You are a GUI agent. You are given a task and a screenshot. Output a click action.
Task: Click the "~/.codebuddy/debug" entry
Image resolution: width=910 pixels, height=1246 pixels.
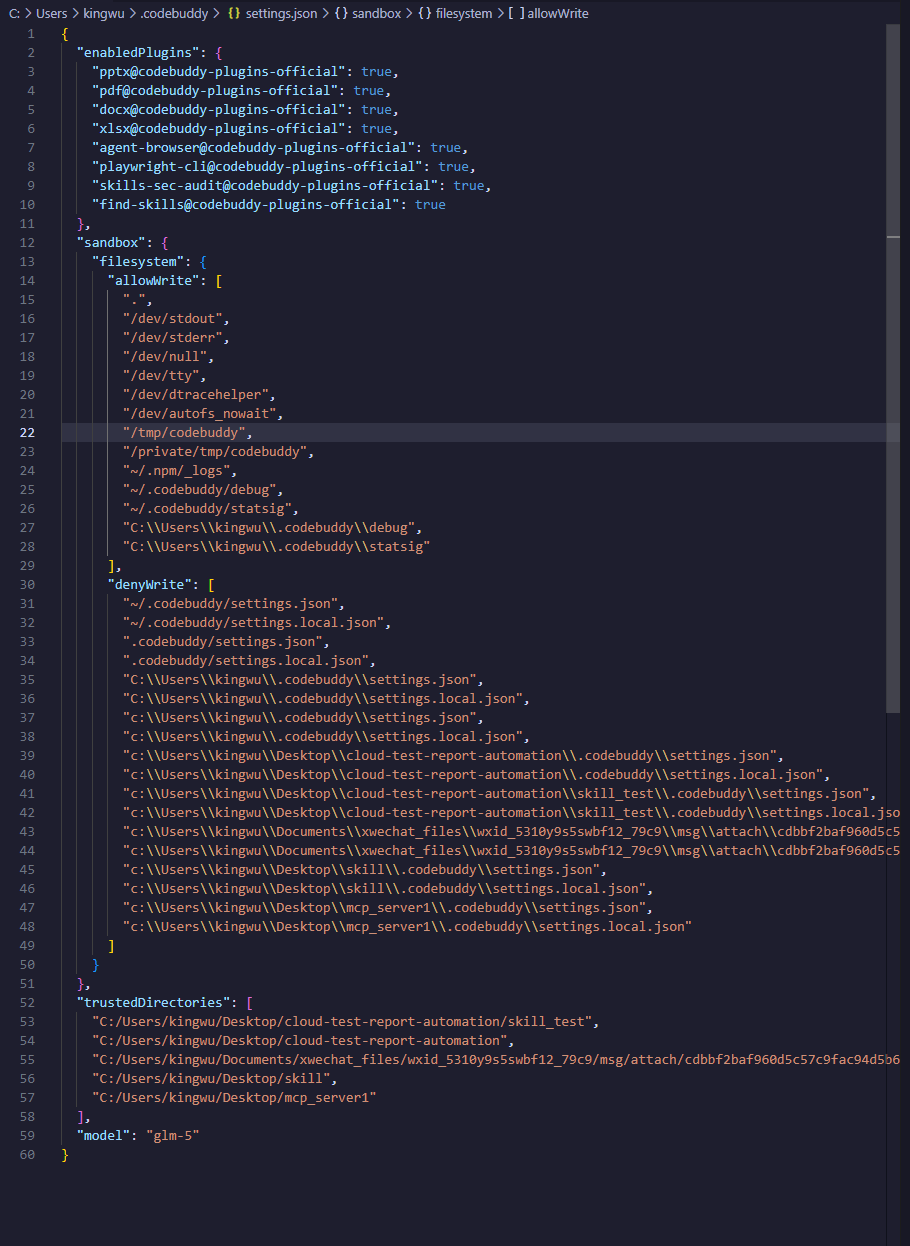point(200,489)
